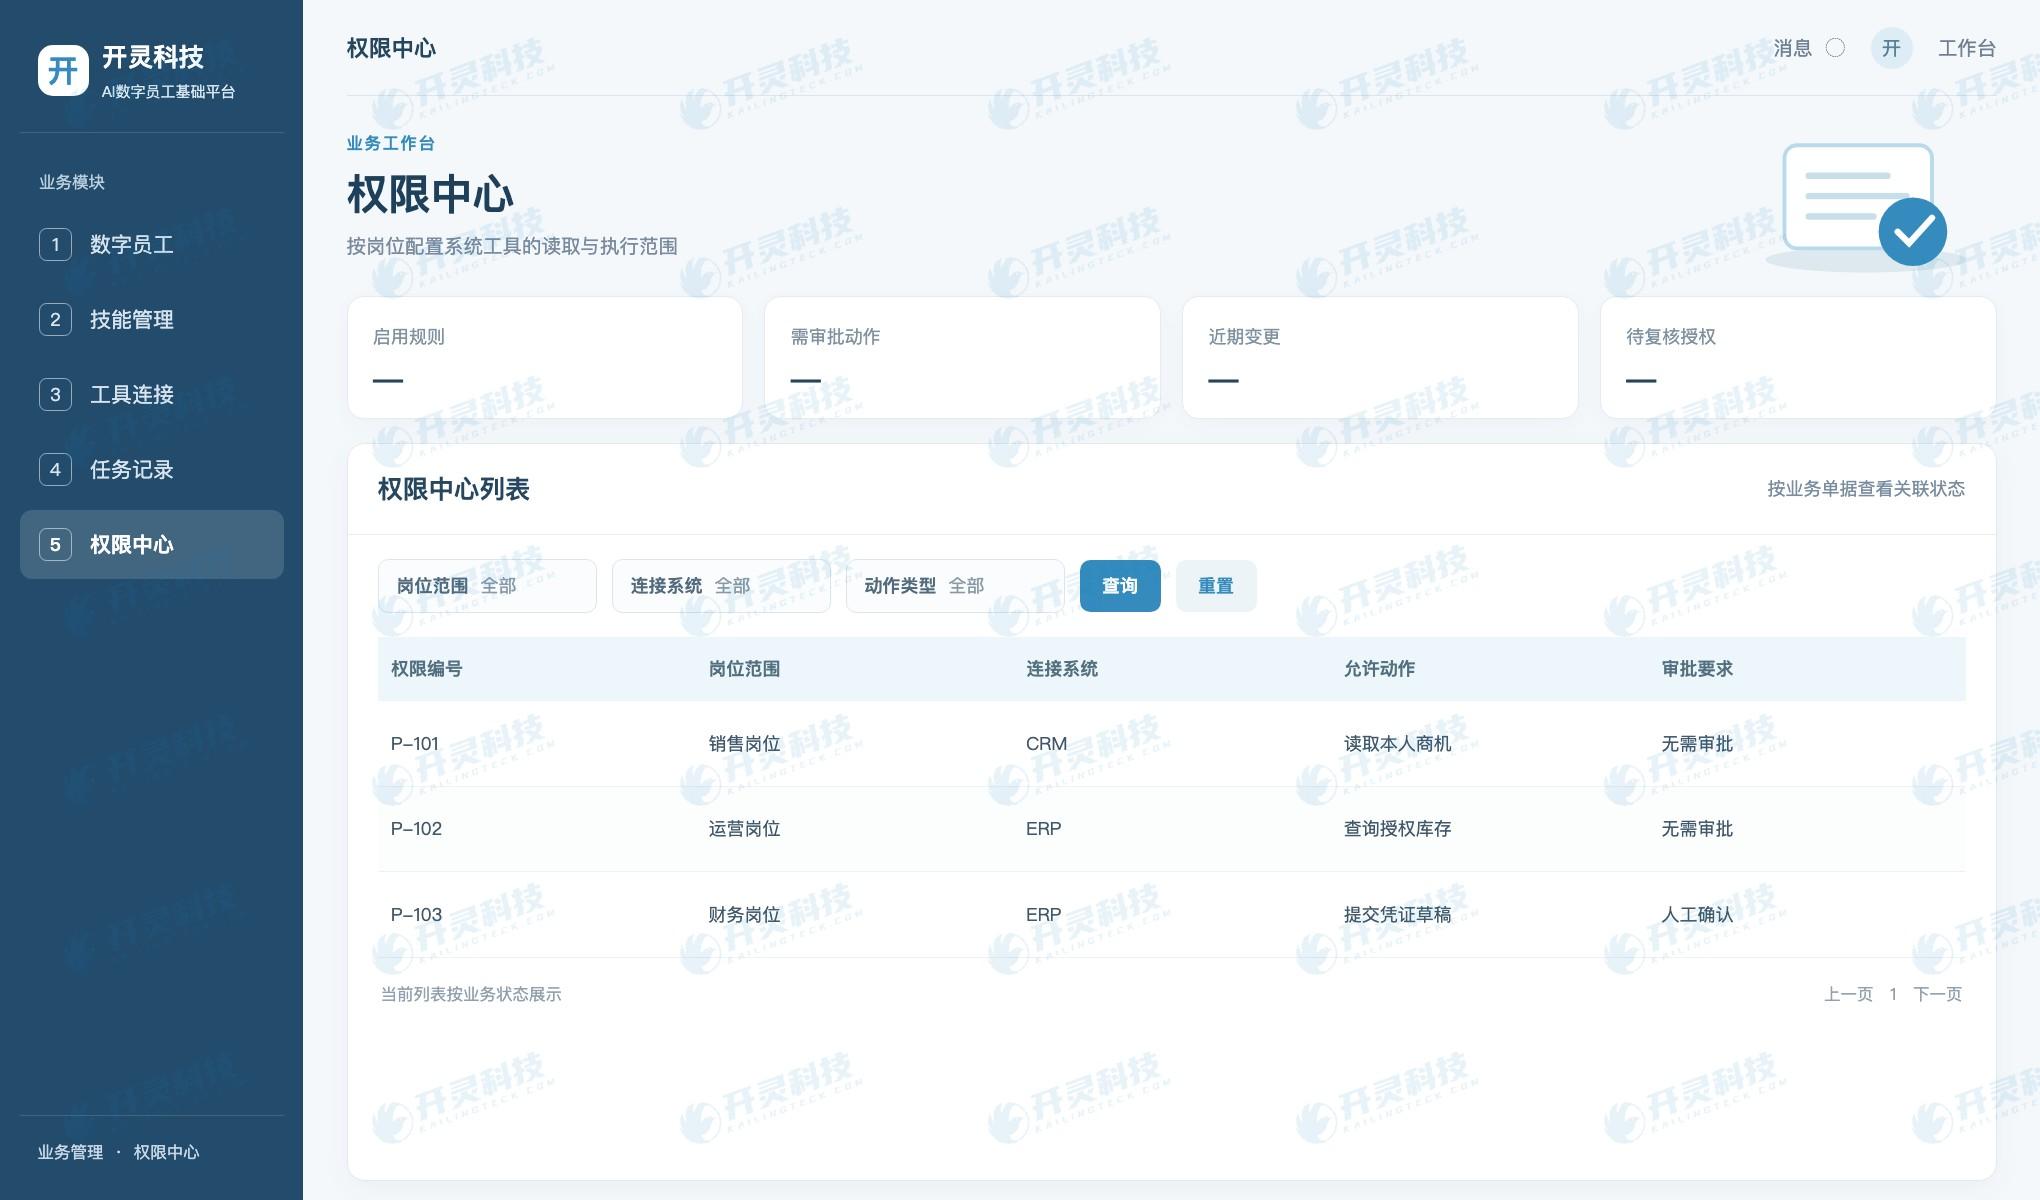Click the 岗位范围 column header
This screenshot has height=1200, width=2040.
coord(744,669)
